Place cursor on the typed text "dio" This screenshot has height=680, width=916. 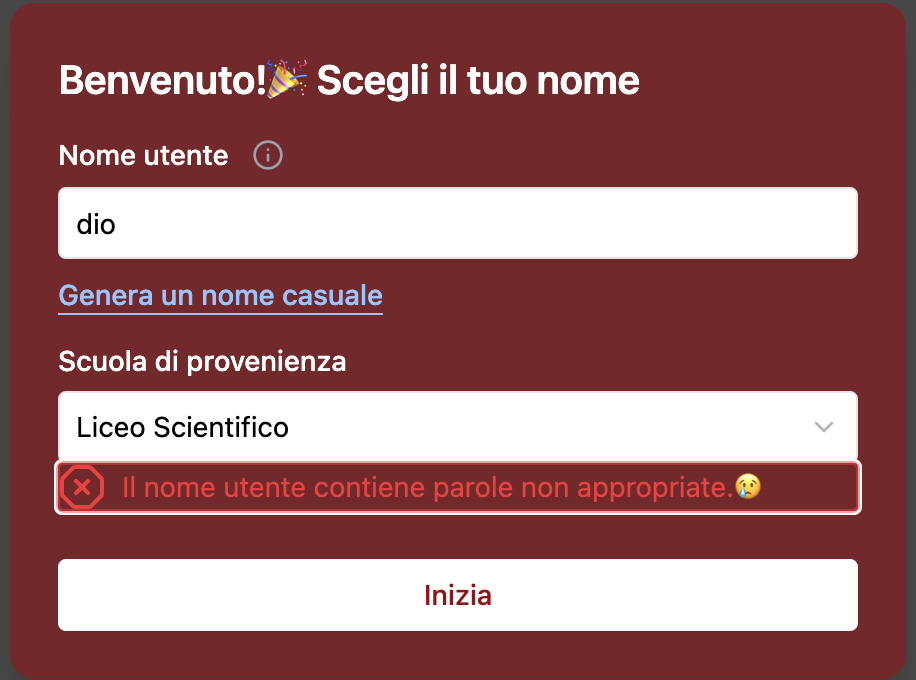tap(96, 224)
